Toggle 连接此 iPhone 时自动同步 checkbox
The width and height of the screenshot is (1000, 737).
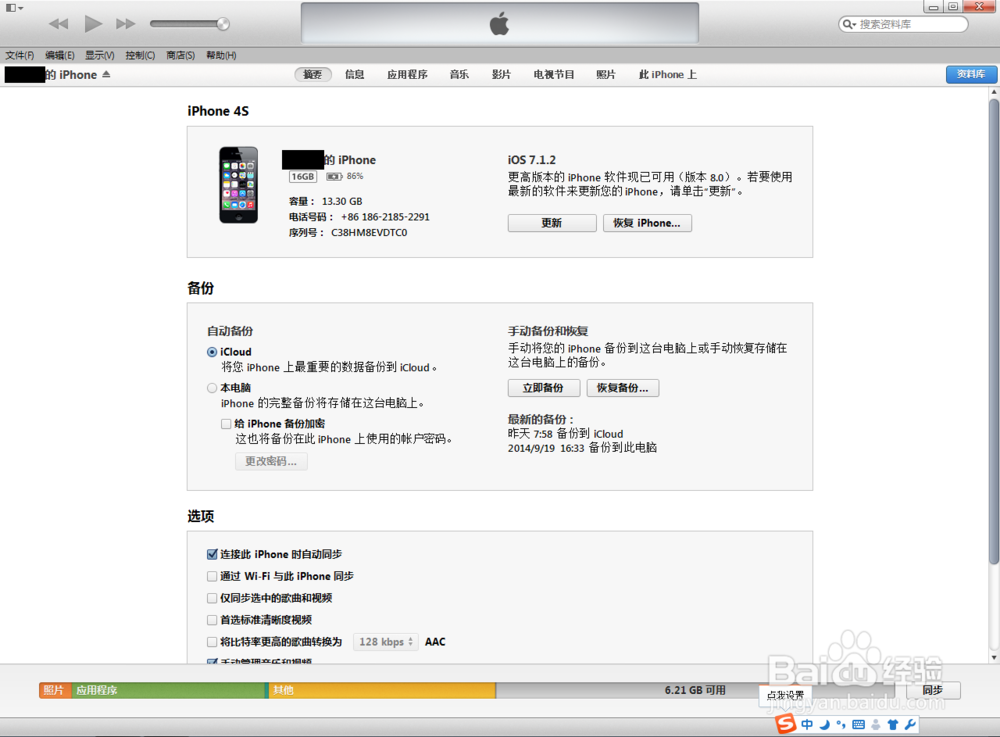(x=212, y=554)
